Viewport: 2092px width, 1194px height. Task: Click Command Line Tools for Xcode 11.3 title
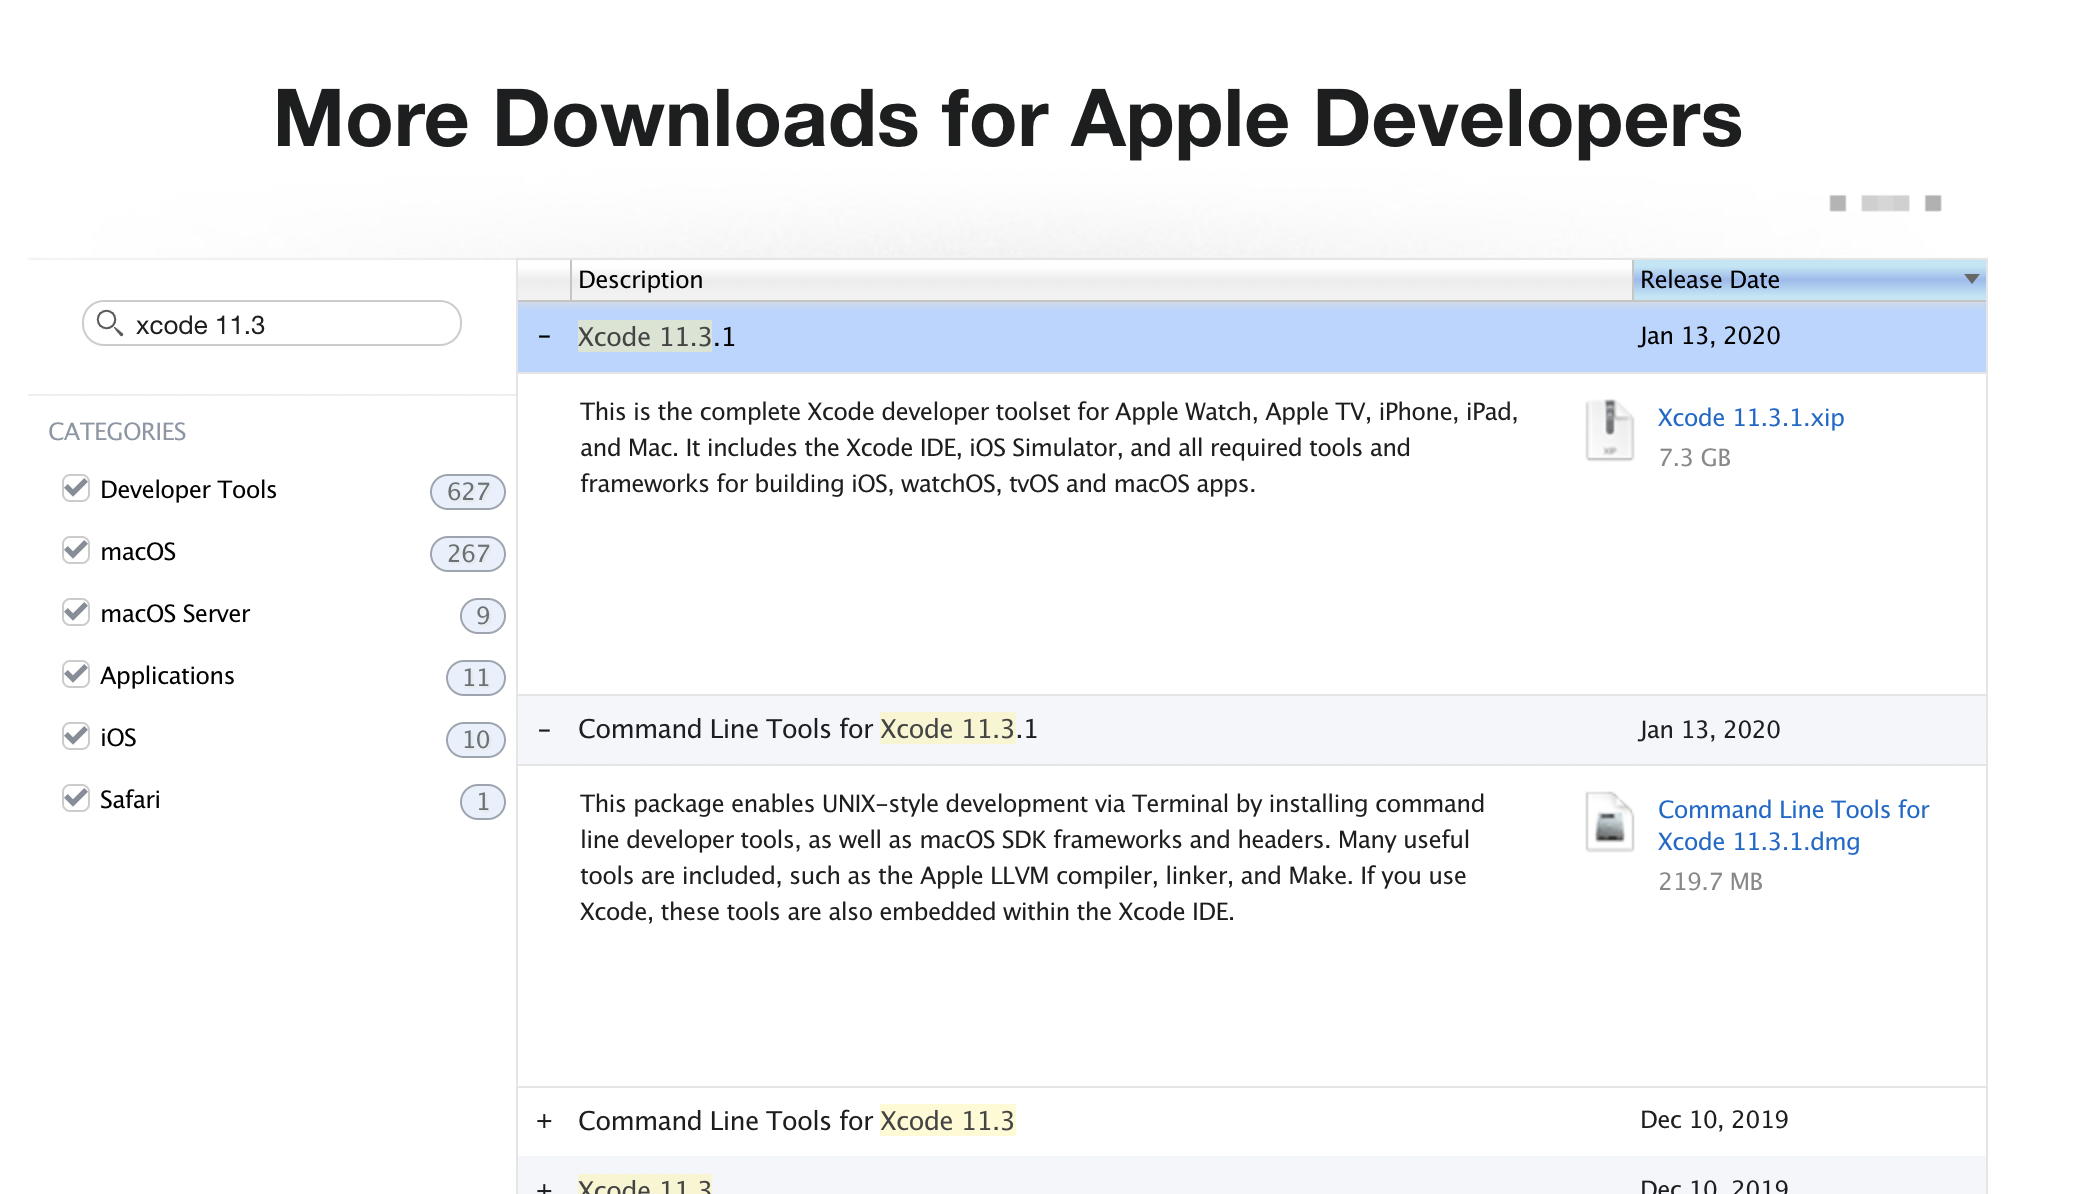pyautogui.click(x=796, y=1121)
